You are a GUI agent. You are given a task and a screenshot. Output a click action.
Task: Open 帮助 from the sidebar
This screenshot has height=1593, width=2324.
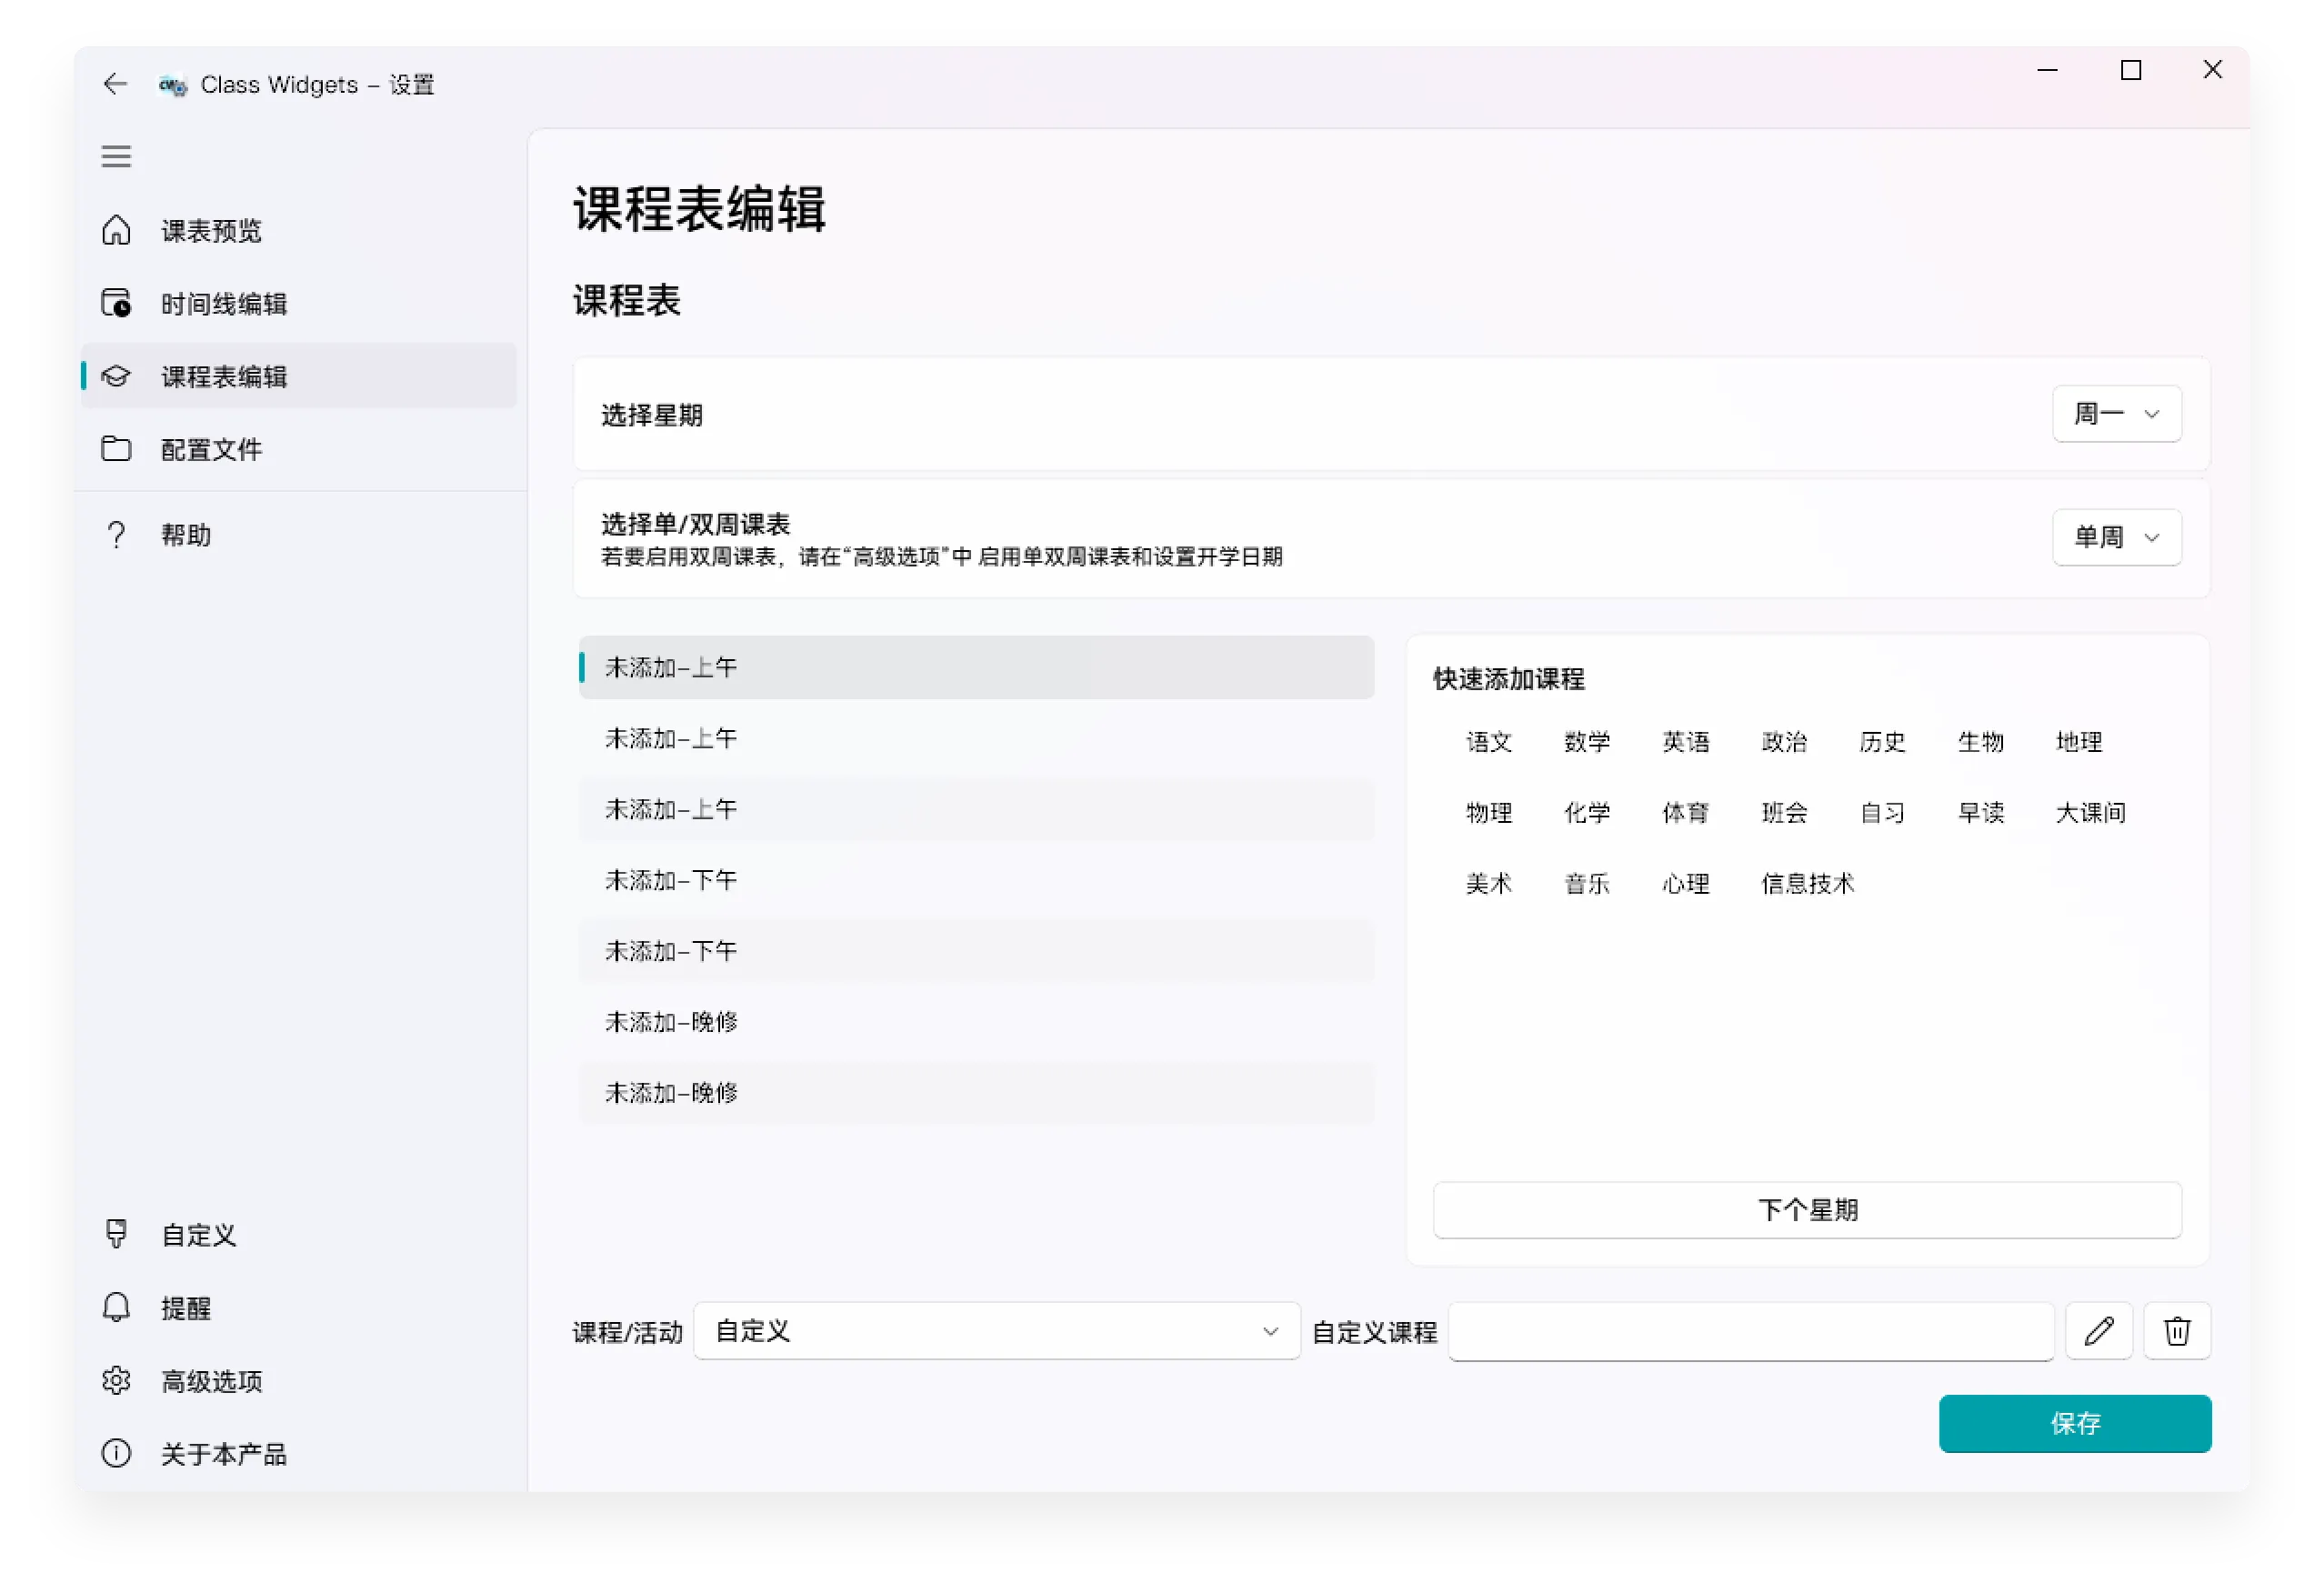117,534
